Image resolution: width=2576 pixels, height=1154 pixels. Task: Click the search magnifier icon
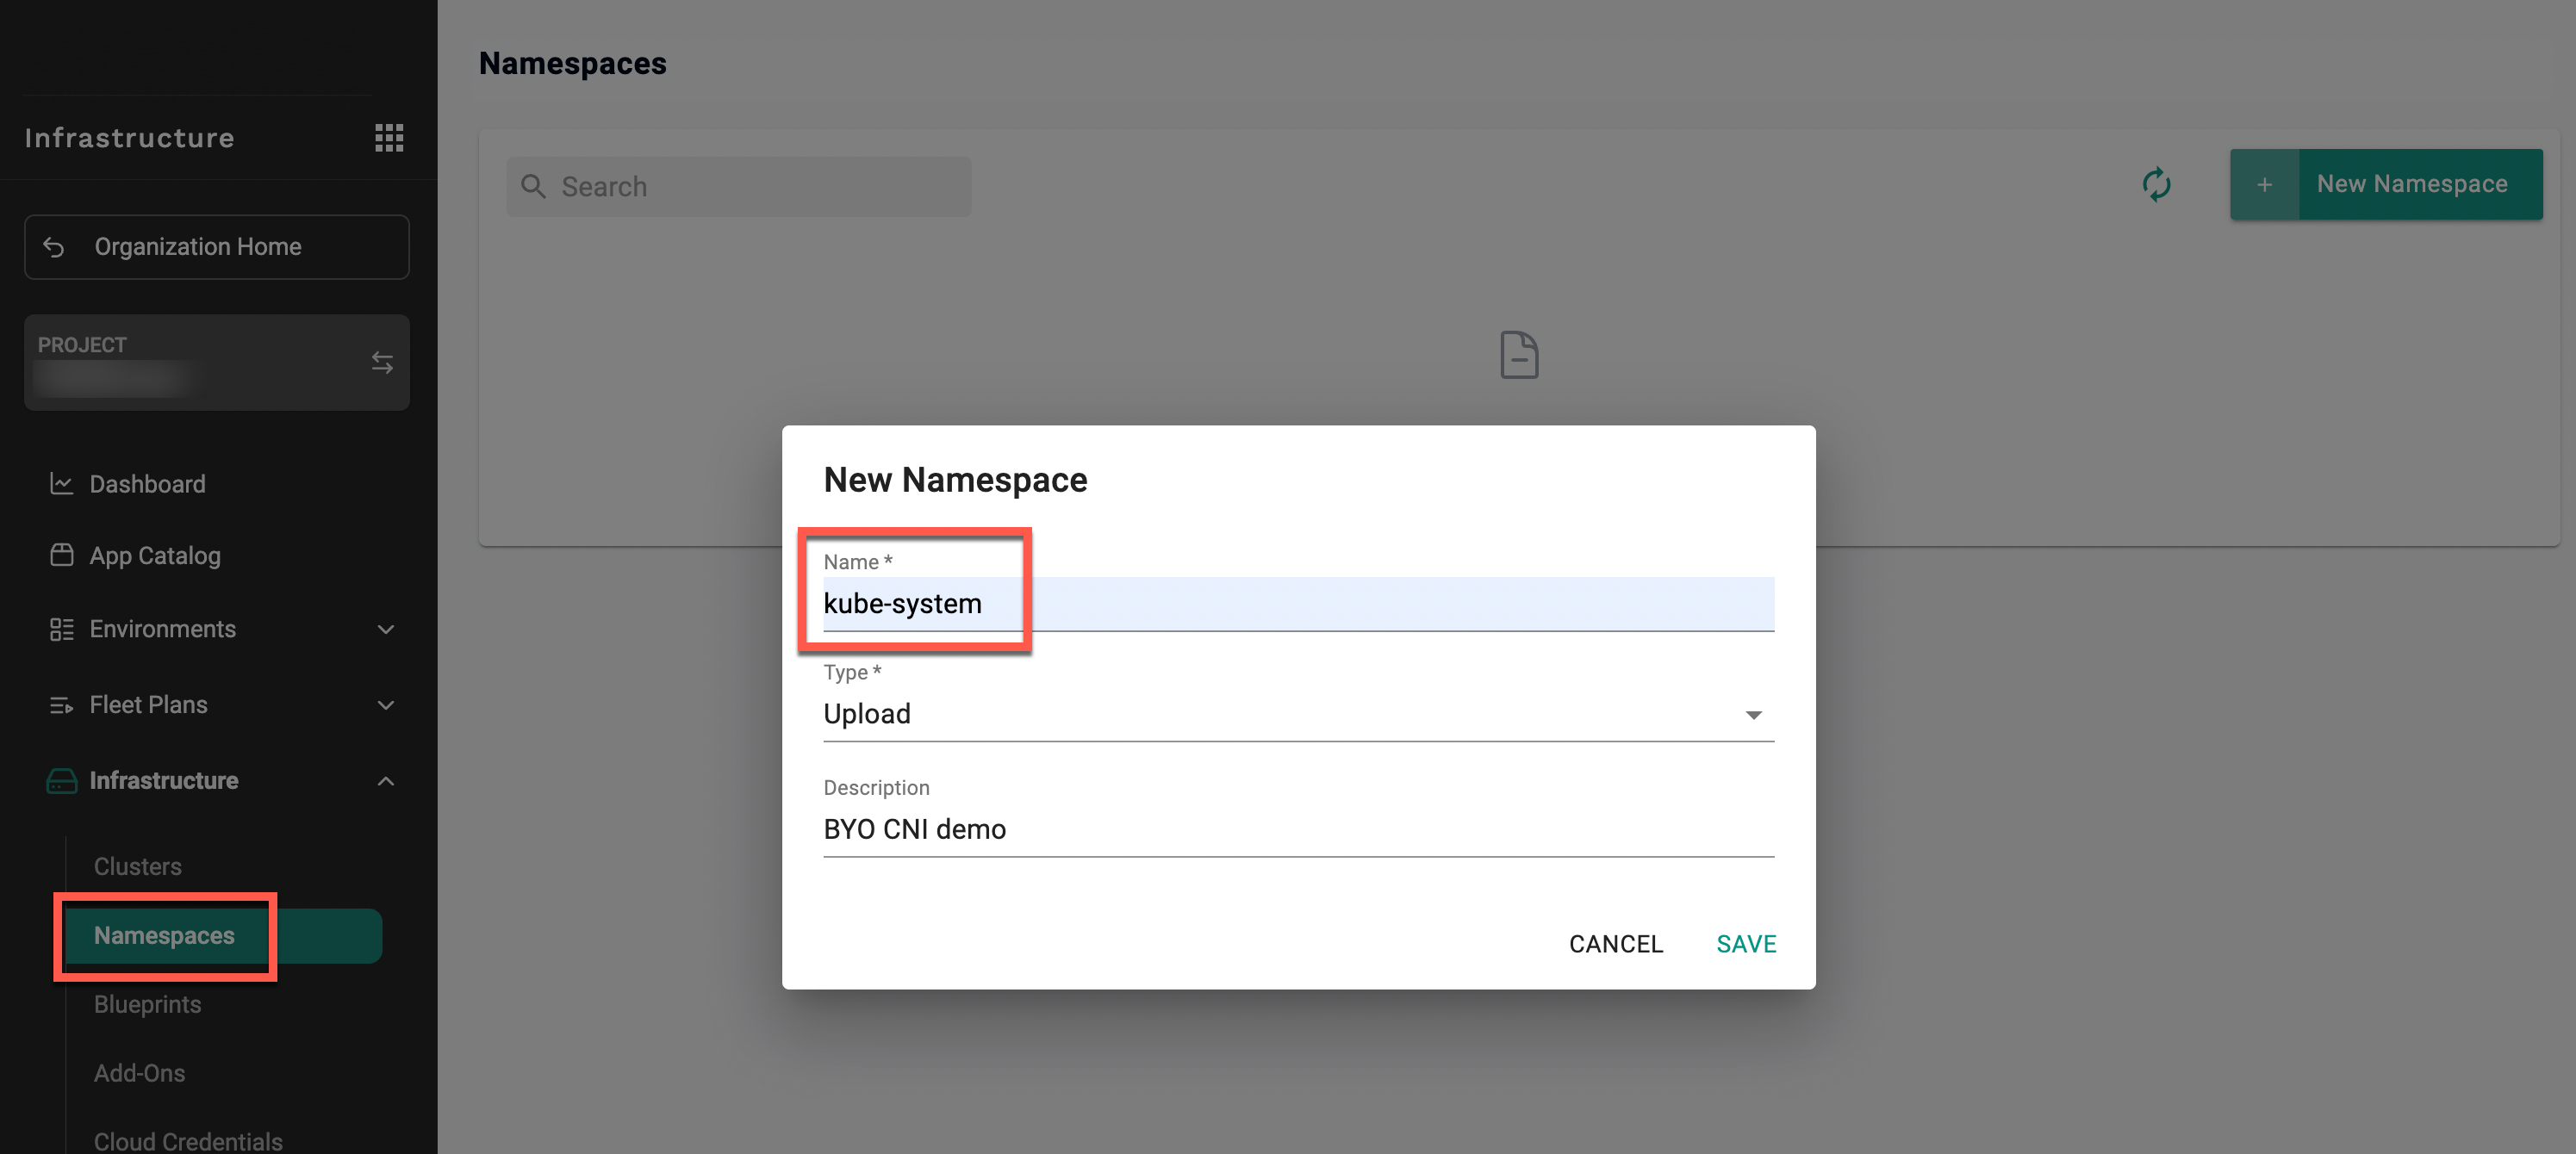[533, 187]
